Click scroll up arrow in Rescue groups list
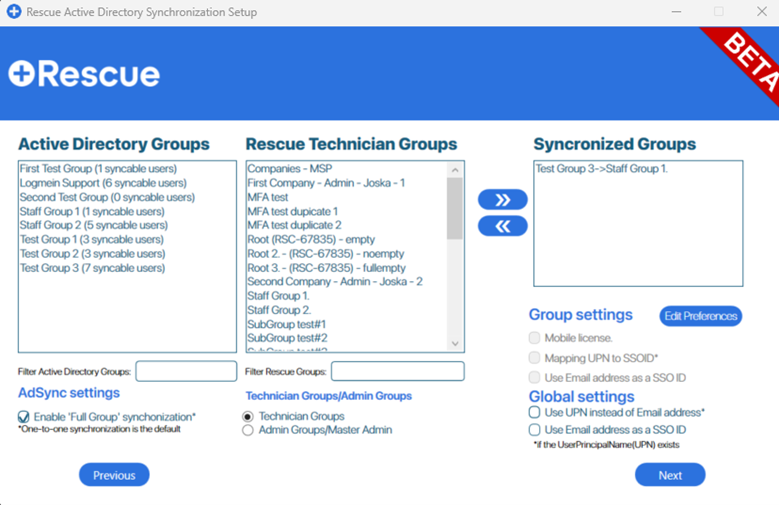Viewport: 779px width, 505px height. [455, 170]
